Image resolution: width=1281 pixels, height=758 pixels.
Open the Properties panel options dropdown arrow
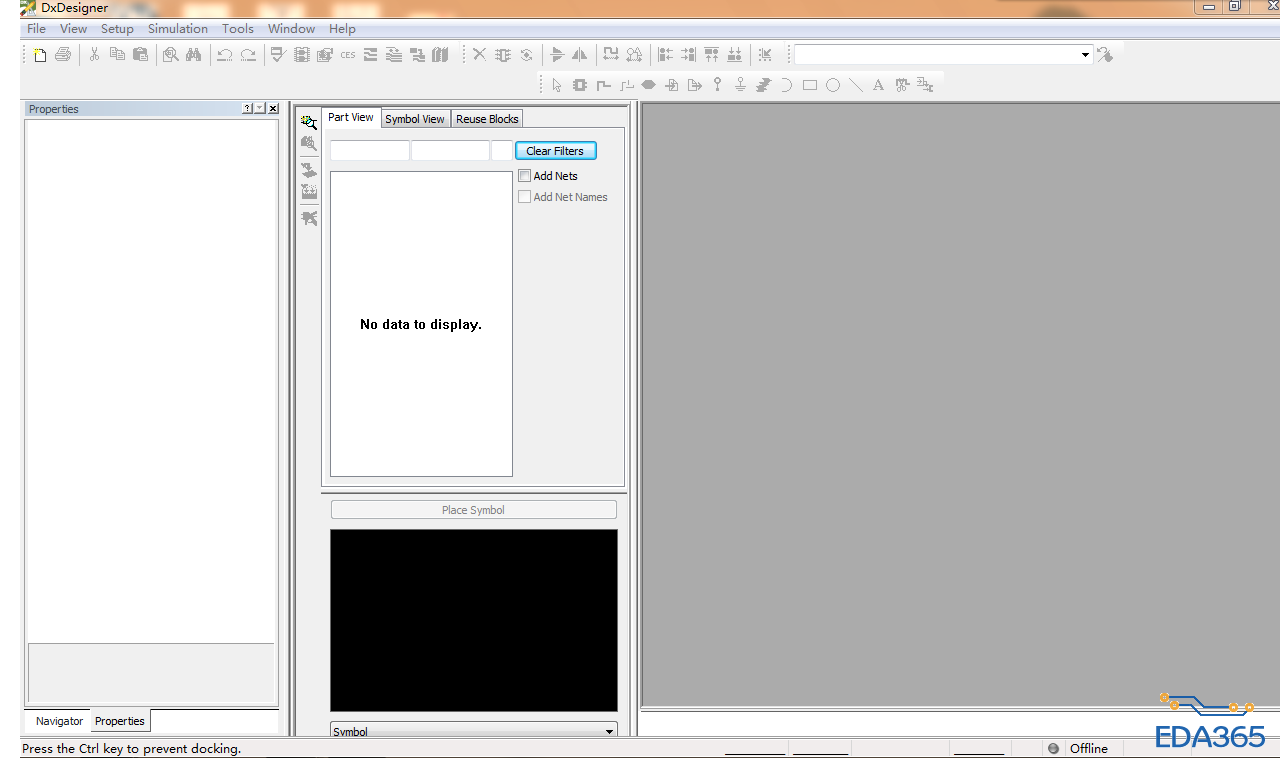tap(260, 109)
